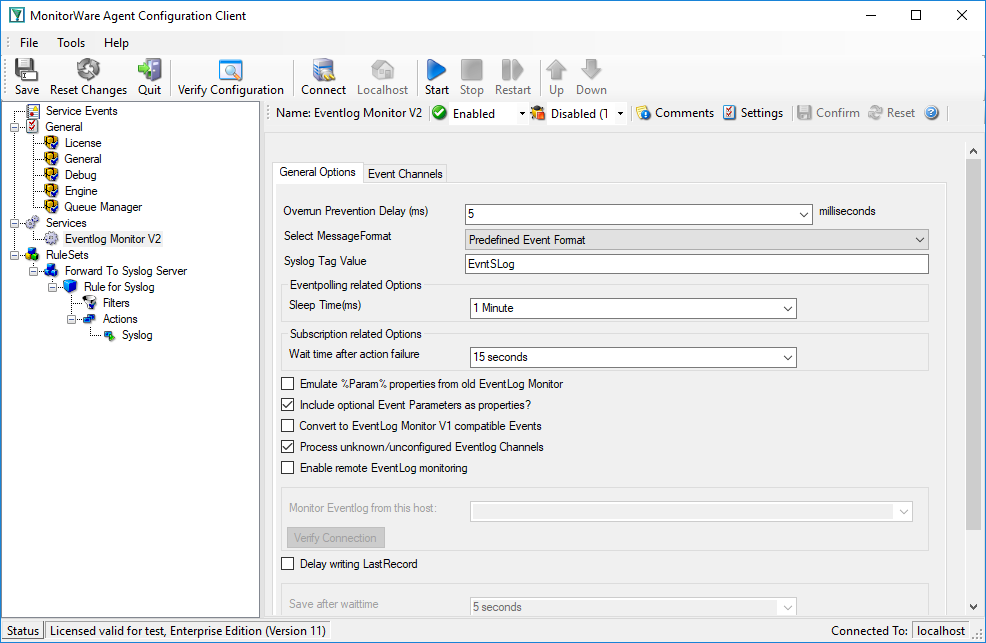
Task: Click the scrollbar up arrow
Action: point(973,151)
